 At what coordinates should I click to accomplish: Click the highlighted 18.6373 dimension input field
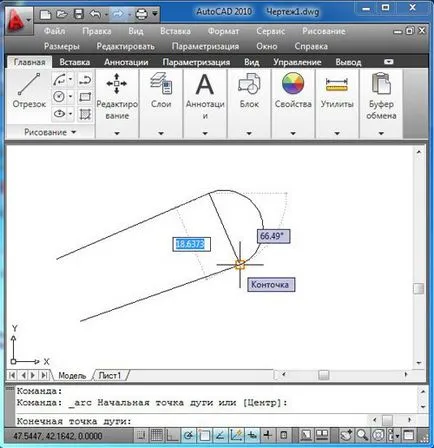point(191,244)
